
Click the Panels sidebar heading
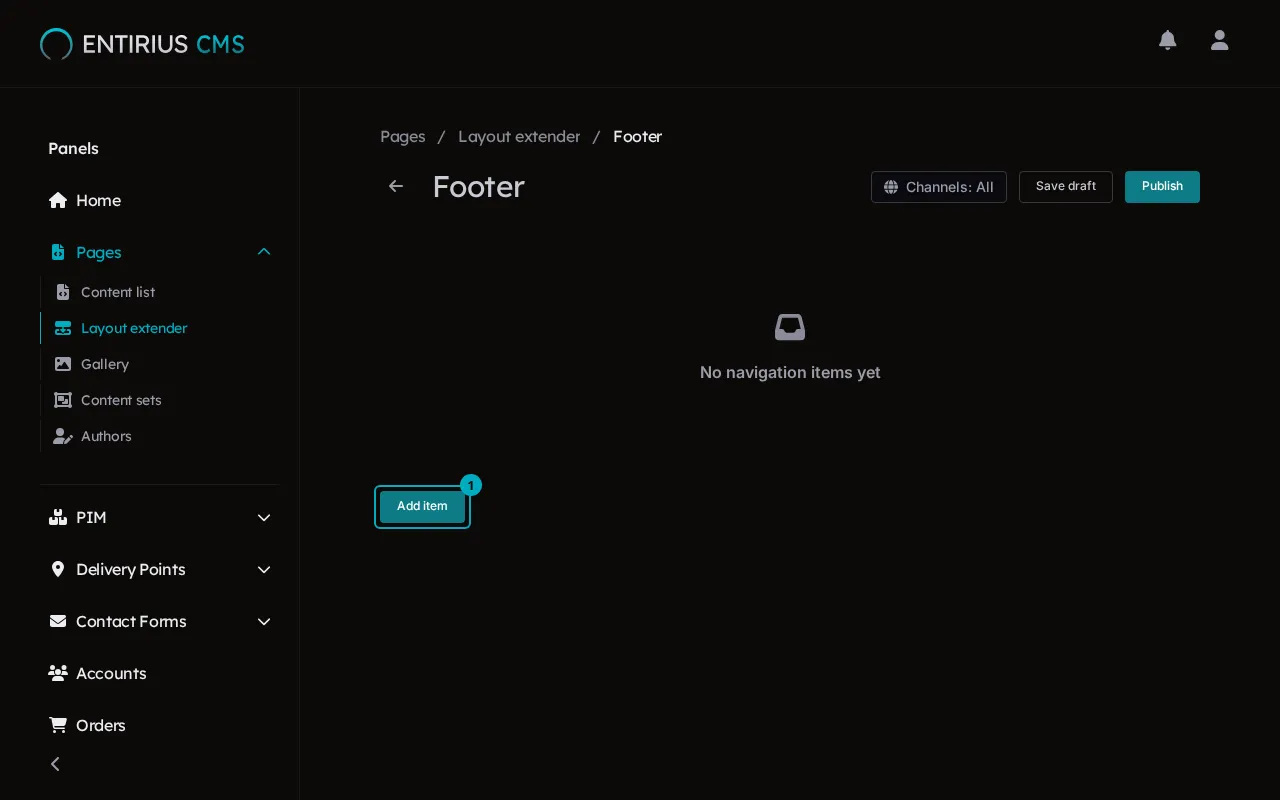(x=74, y=148)
